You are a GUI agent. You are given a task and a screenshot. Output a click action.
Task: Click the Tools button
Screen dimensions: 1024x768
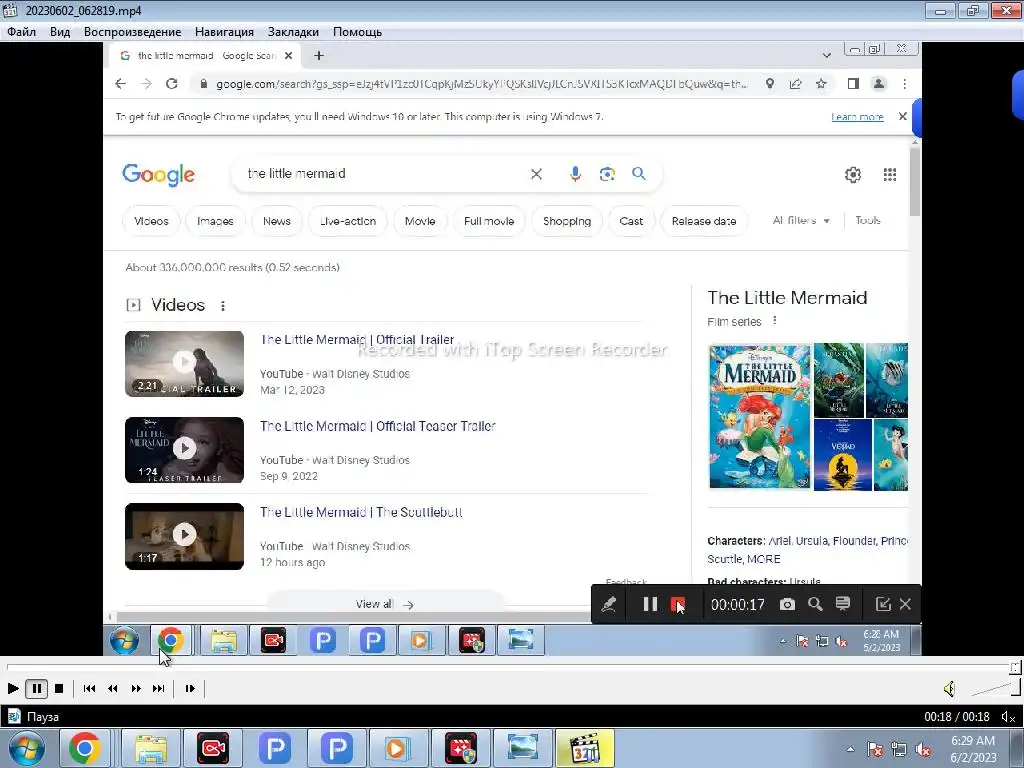click(868, 221)
